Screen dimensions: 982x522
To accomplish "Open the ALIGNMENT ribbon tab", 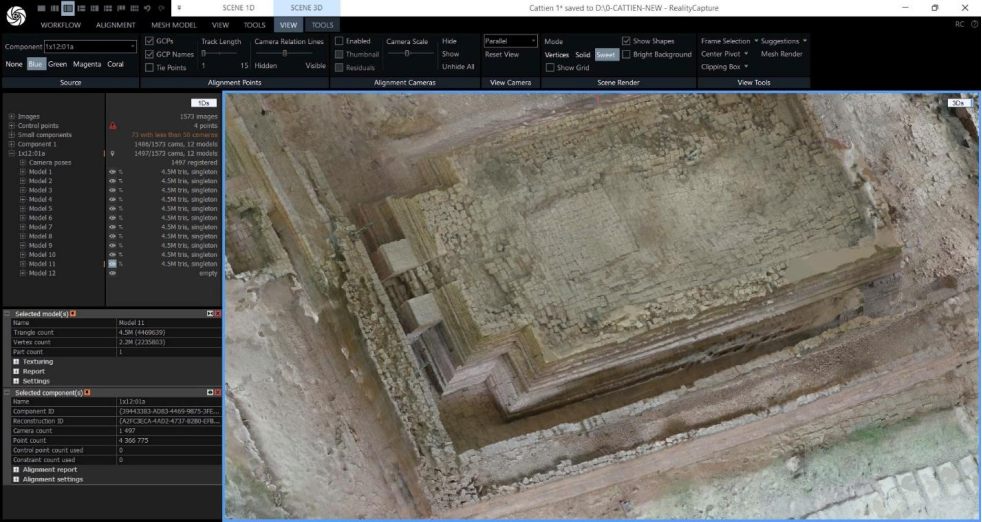I will click(115, 25).
